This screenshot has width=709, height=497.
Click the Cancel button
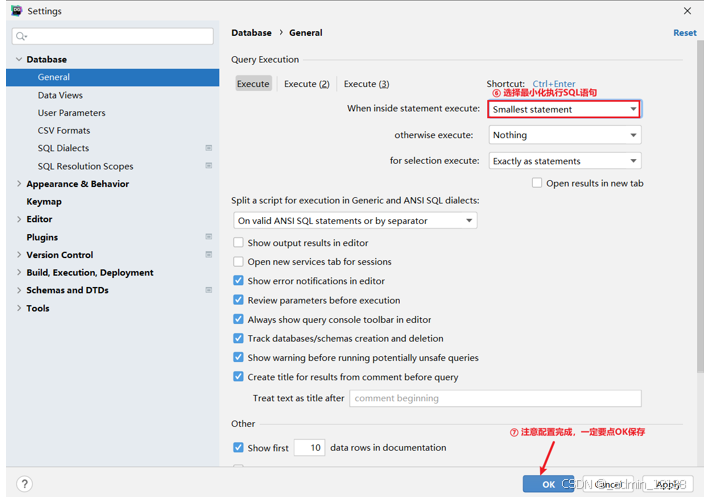(x=608, y=484)
